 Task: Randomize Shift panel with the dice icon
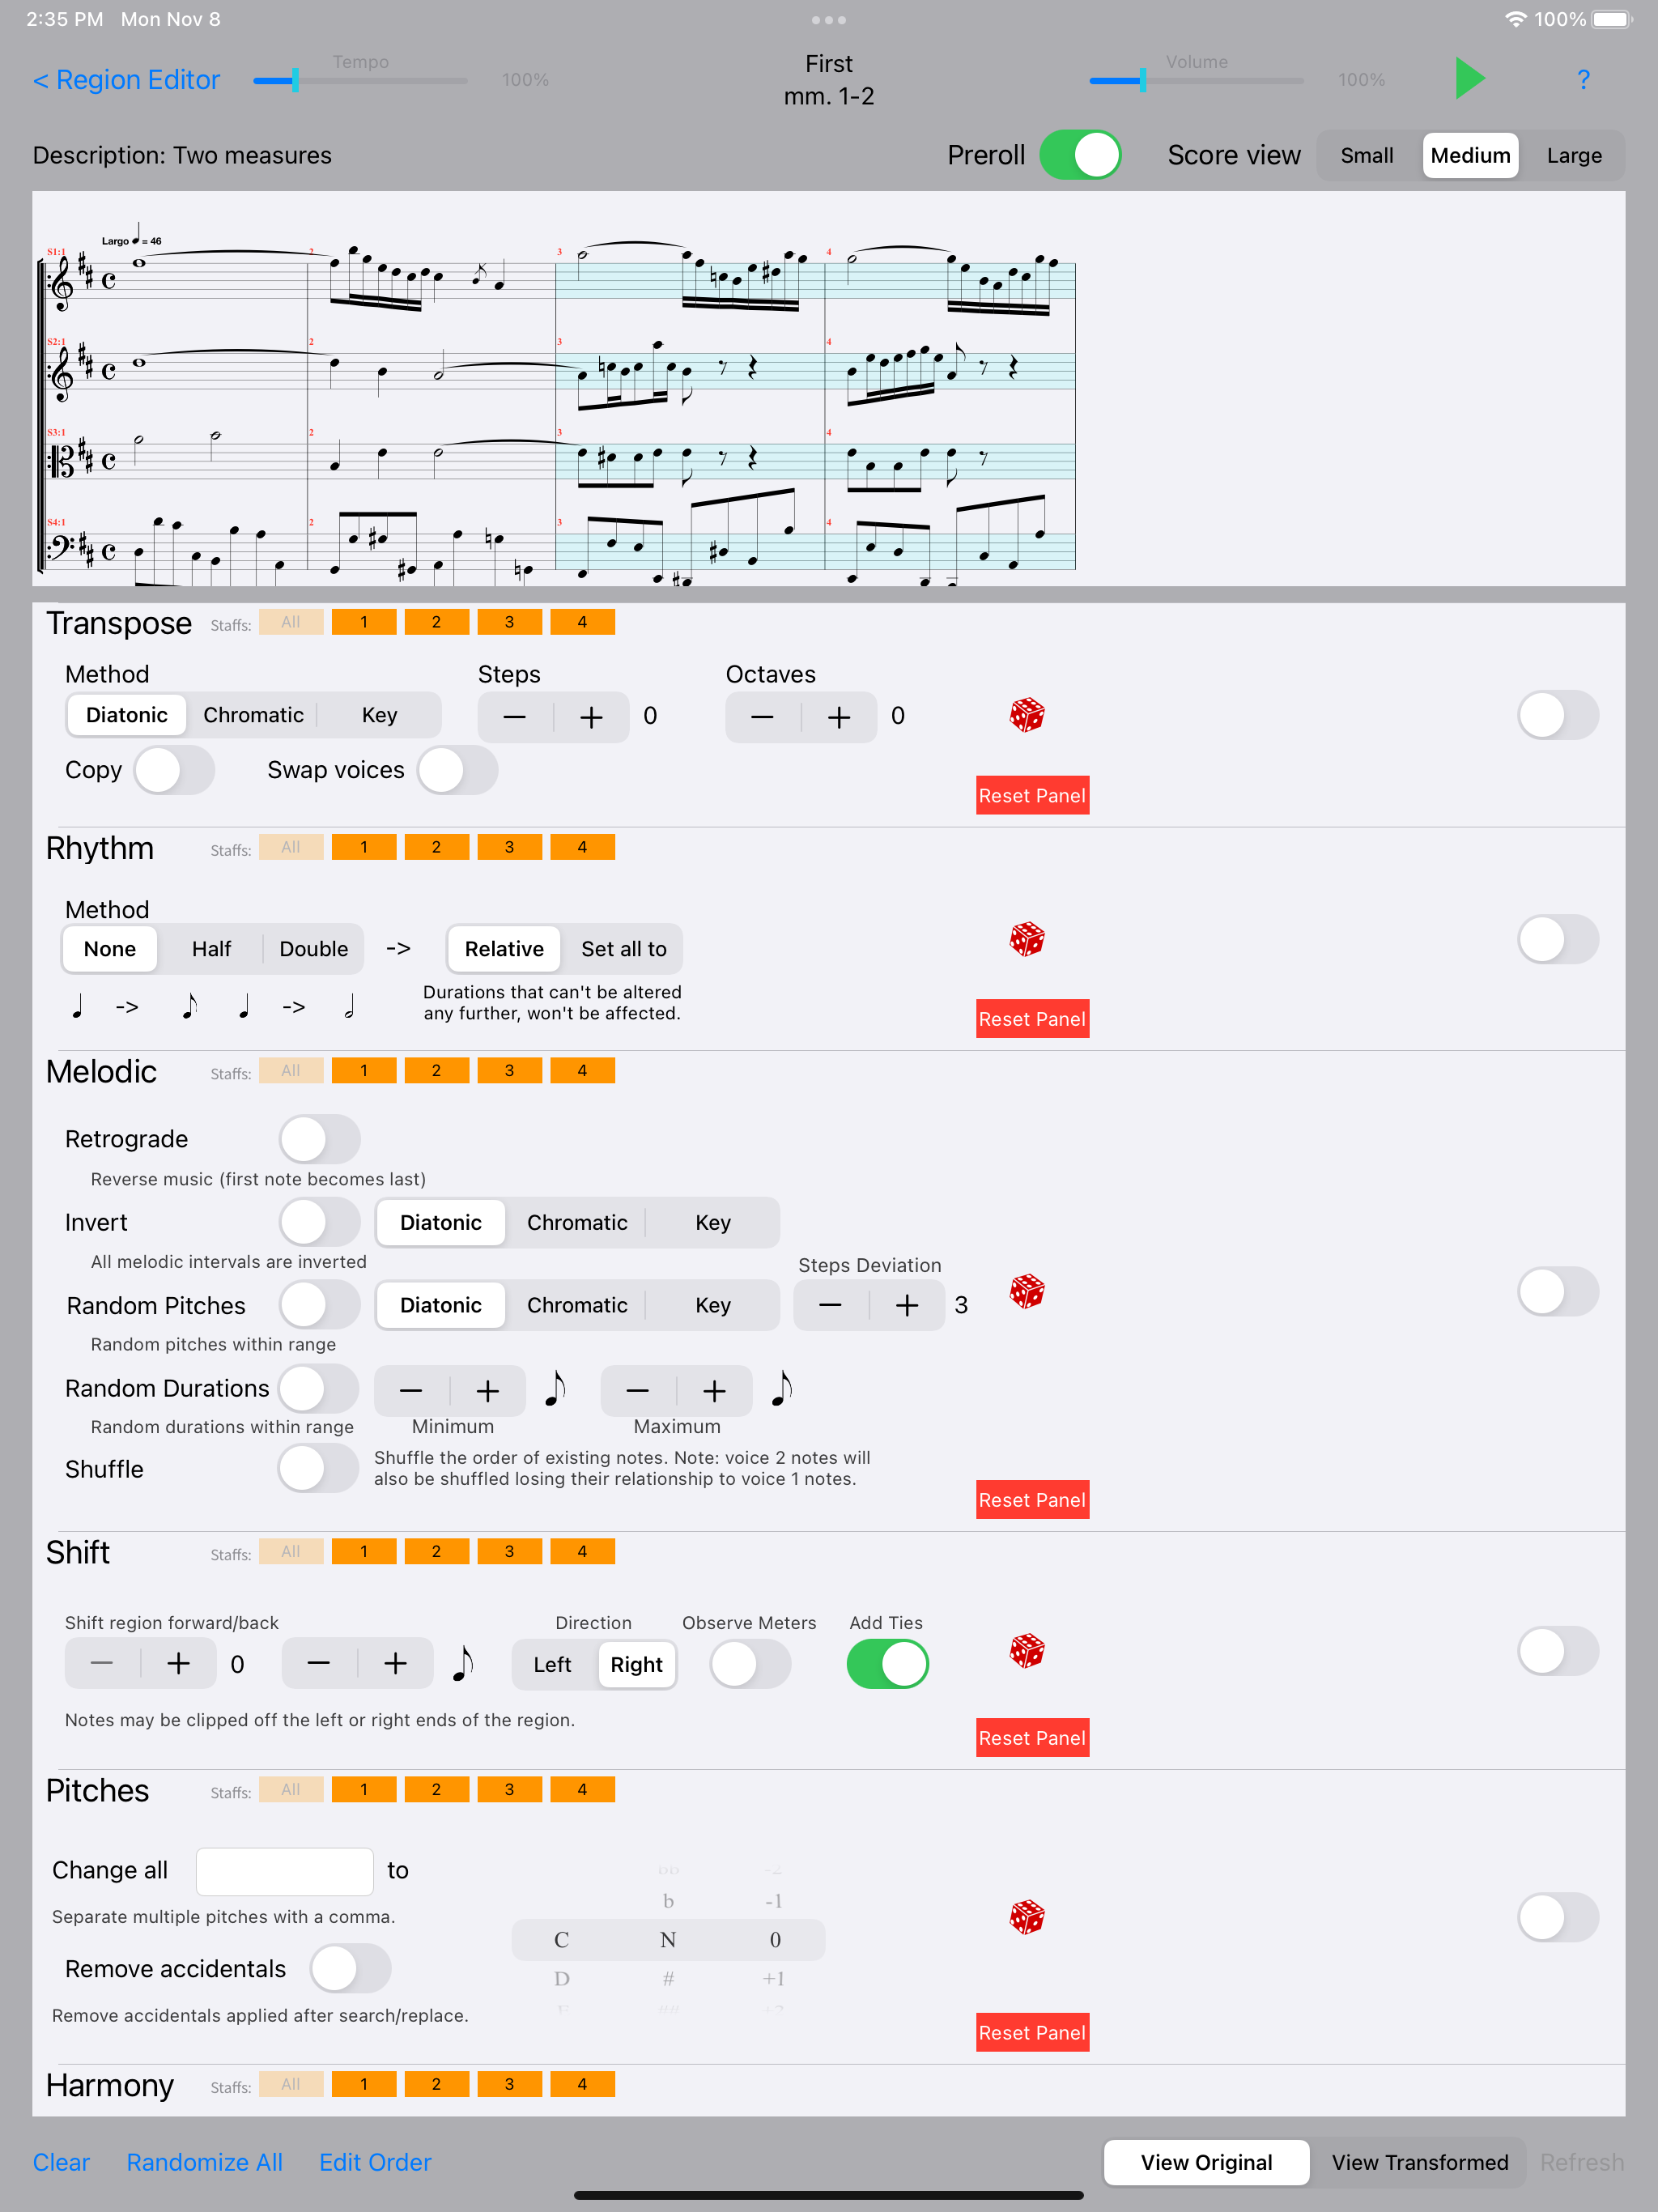tap(1027, 1651)
